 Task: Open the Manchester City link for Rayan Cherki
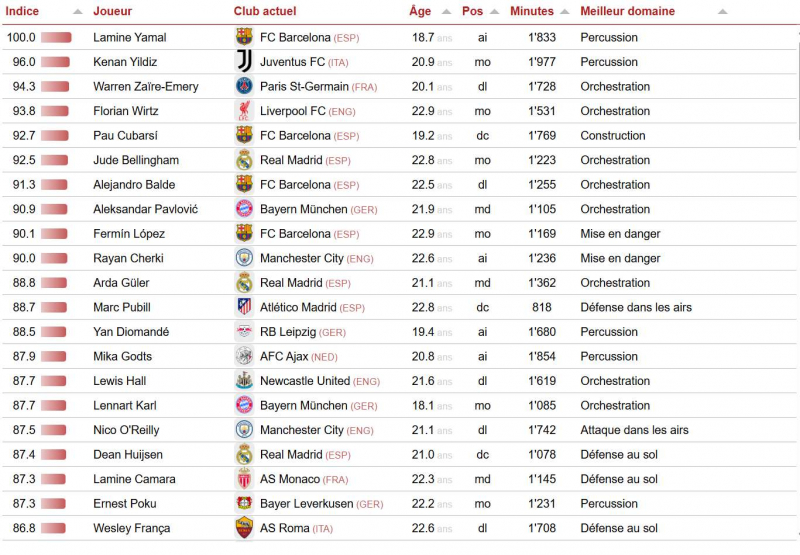[x=301, y=258]
